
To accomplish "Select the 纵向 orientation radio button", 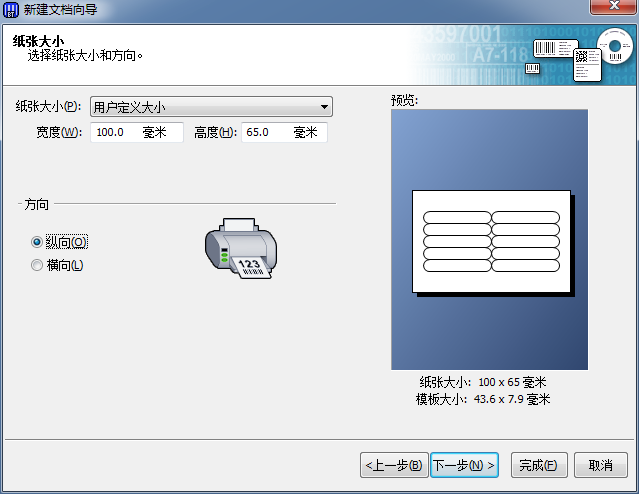I will pos(37,242).
